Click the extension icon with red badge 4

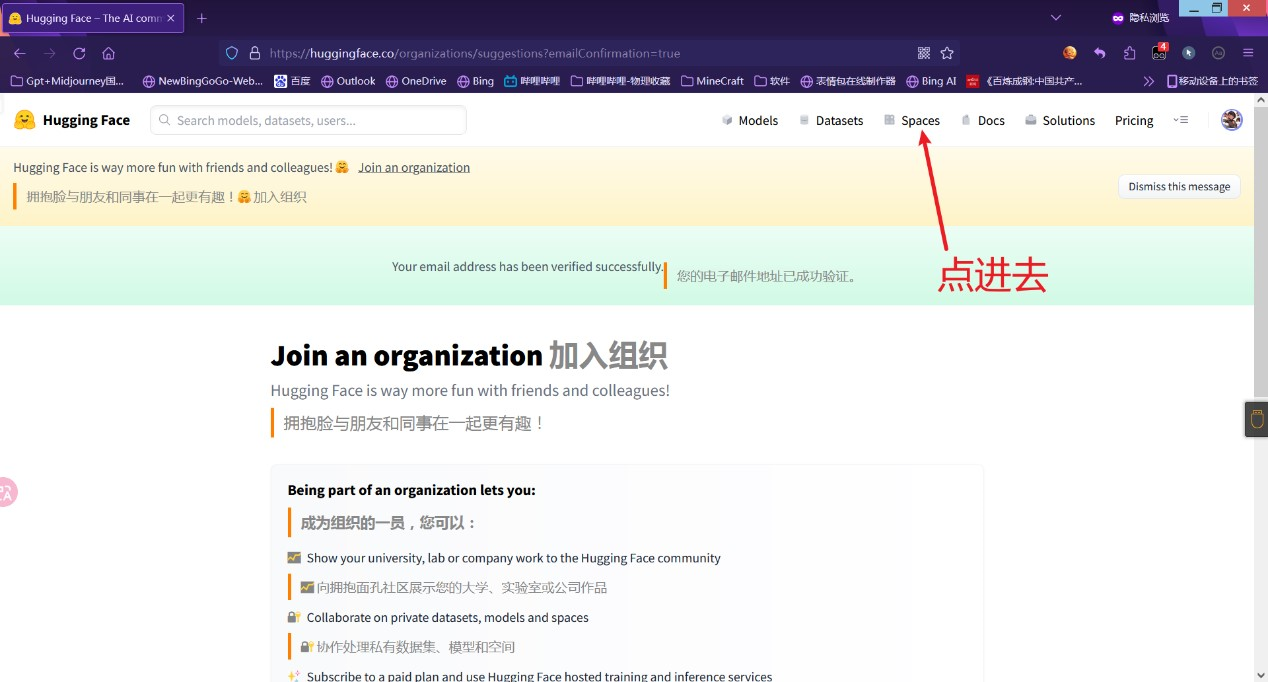click(x=1160, y=52)
